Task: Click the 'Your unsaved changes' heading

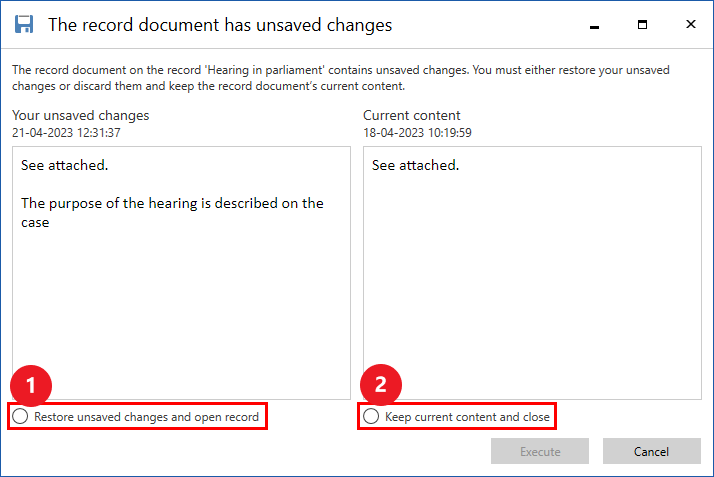Action: click(x=80, y=115)
